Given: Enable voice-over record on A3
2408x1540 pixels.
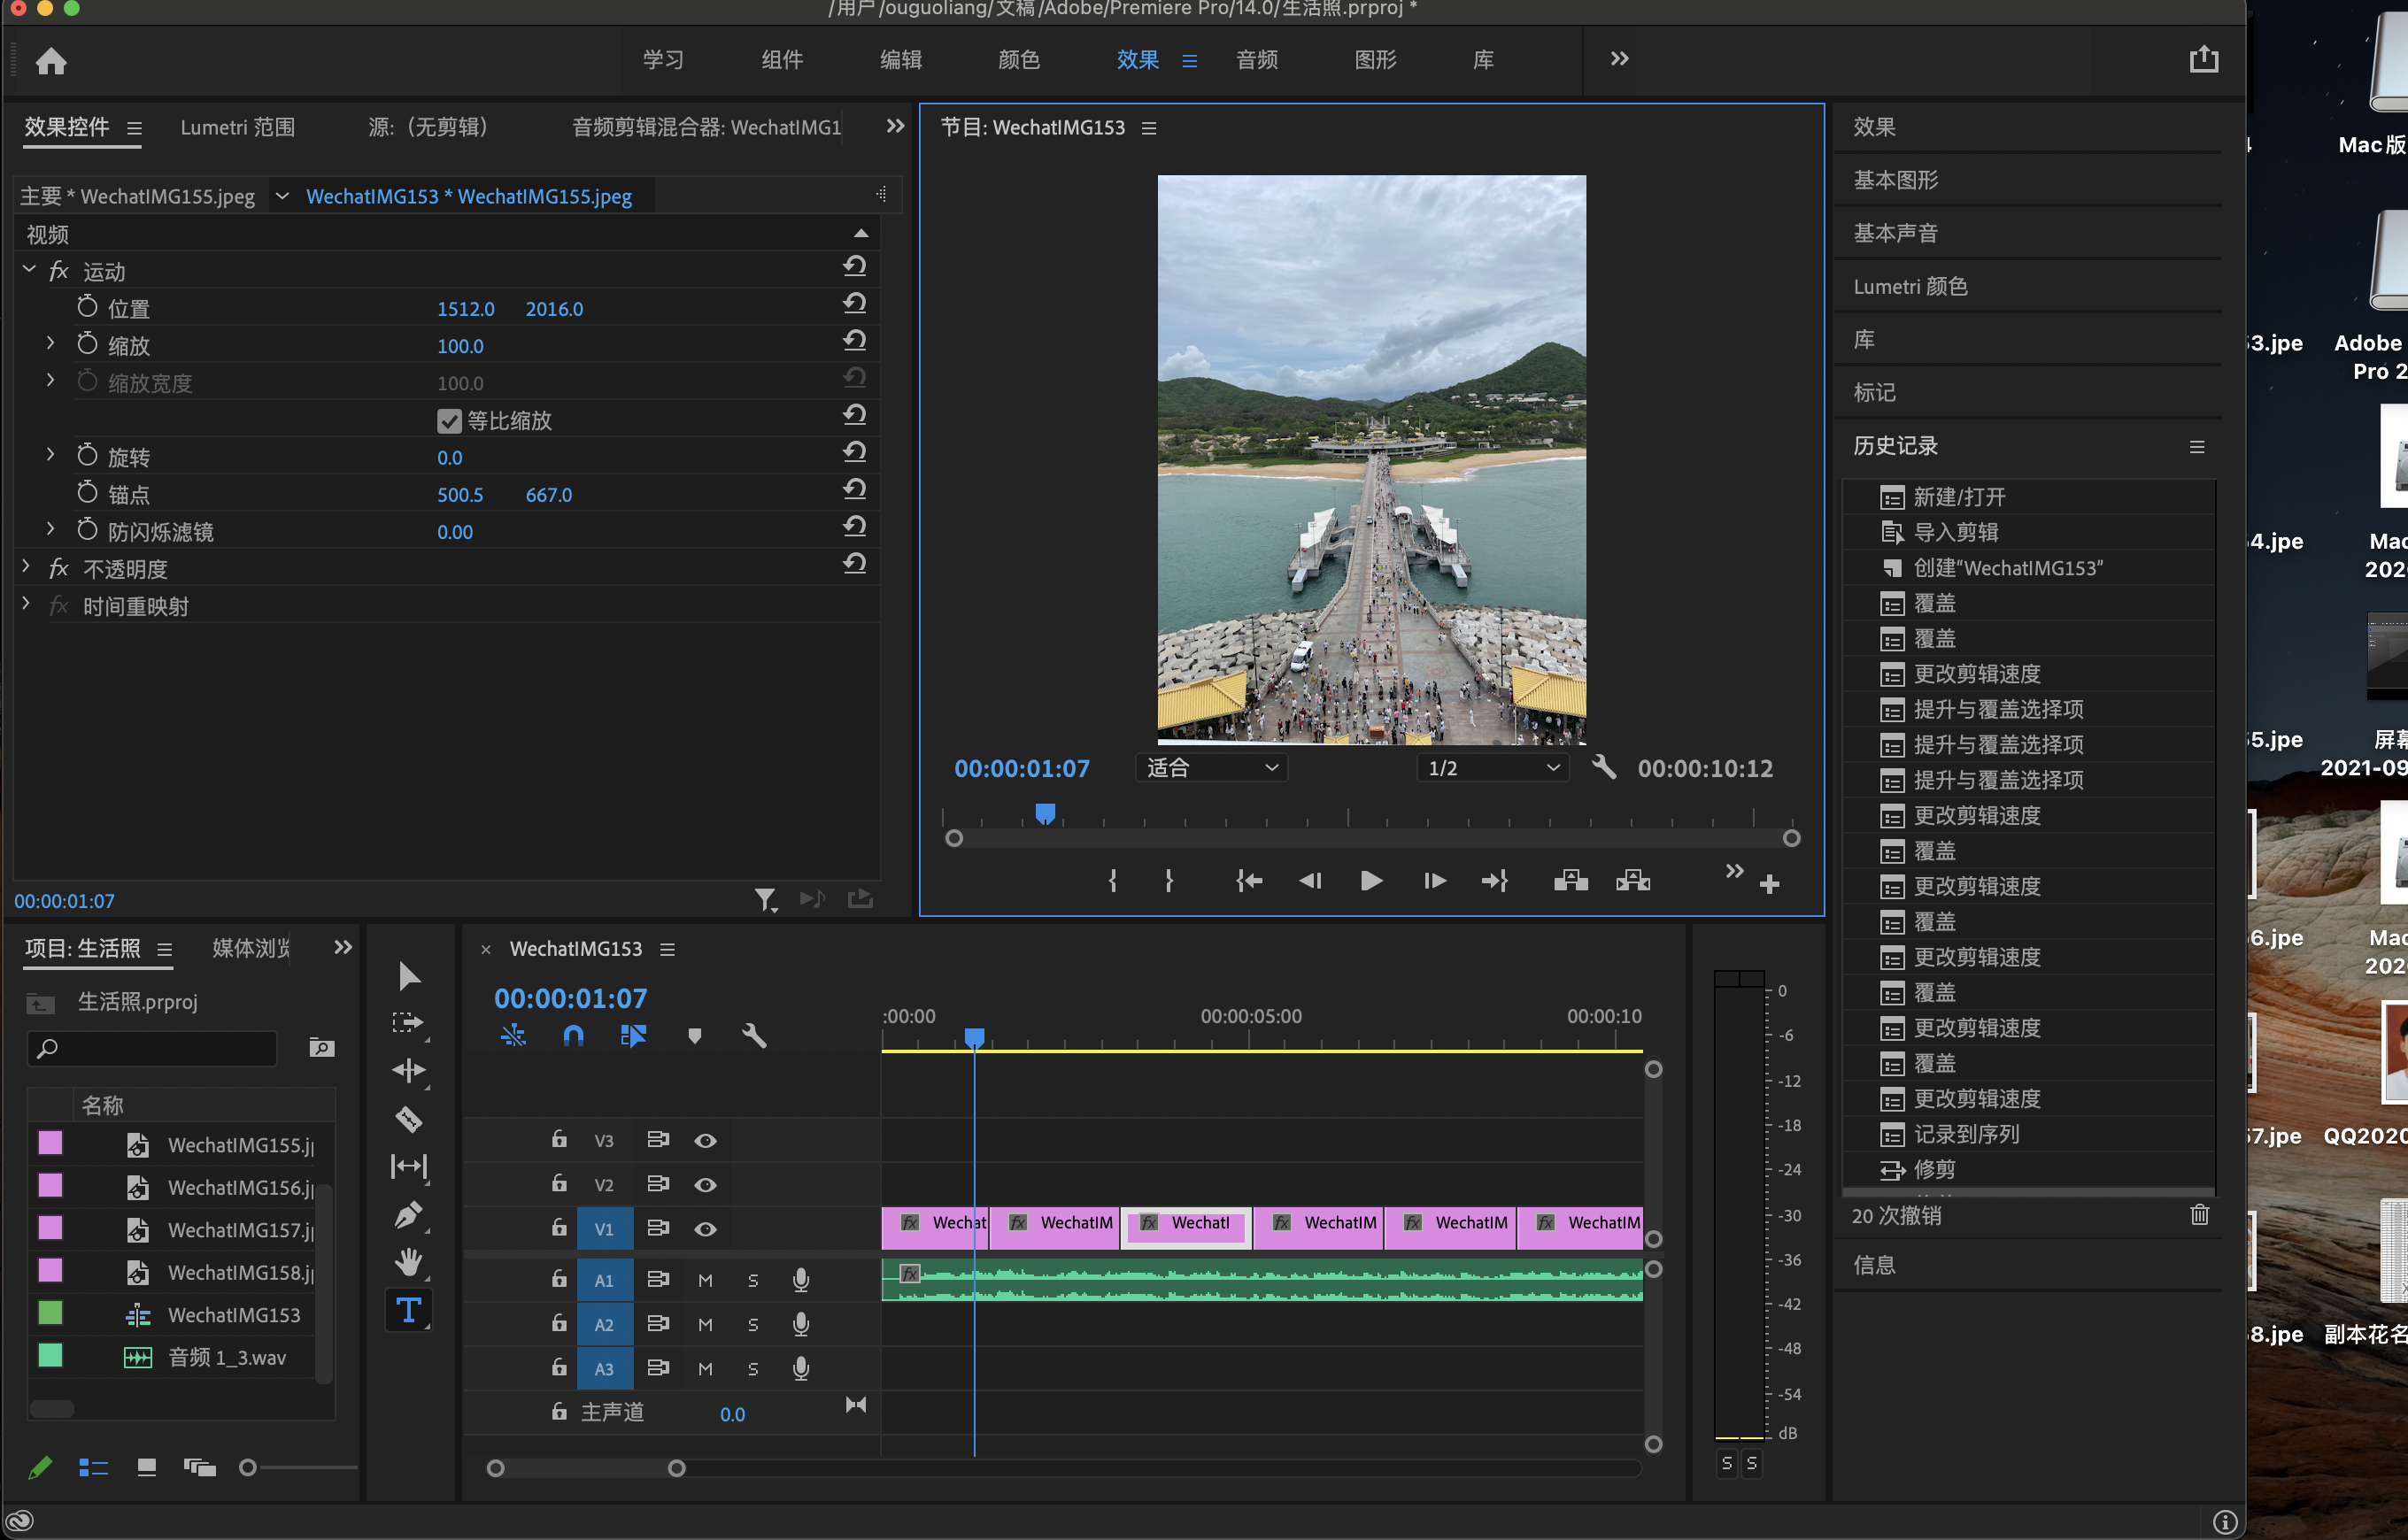Looking at the screenshot, I should [x=800, y=1368].
